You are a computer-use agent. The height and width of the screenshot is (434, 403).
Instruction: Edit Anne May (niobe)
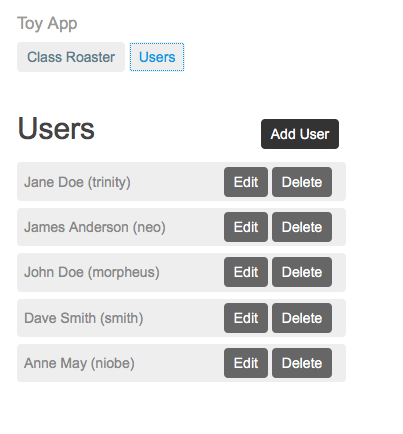246,363
